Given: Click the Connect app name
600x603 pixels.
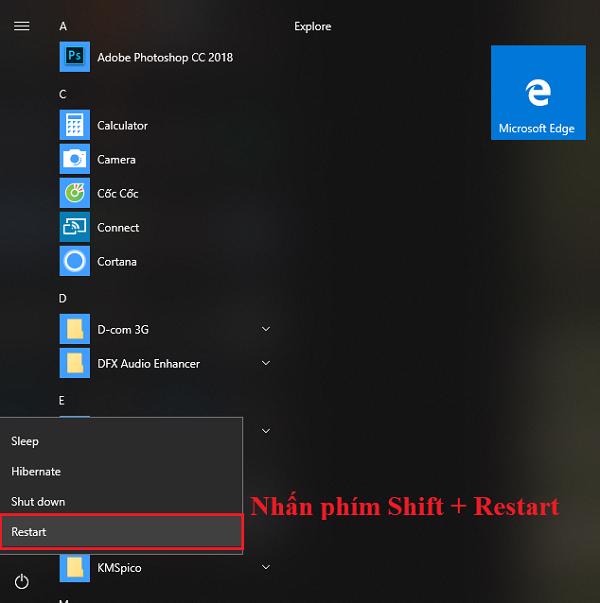Looking at the screenshot, I should point(118,228).
